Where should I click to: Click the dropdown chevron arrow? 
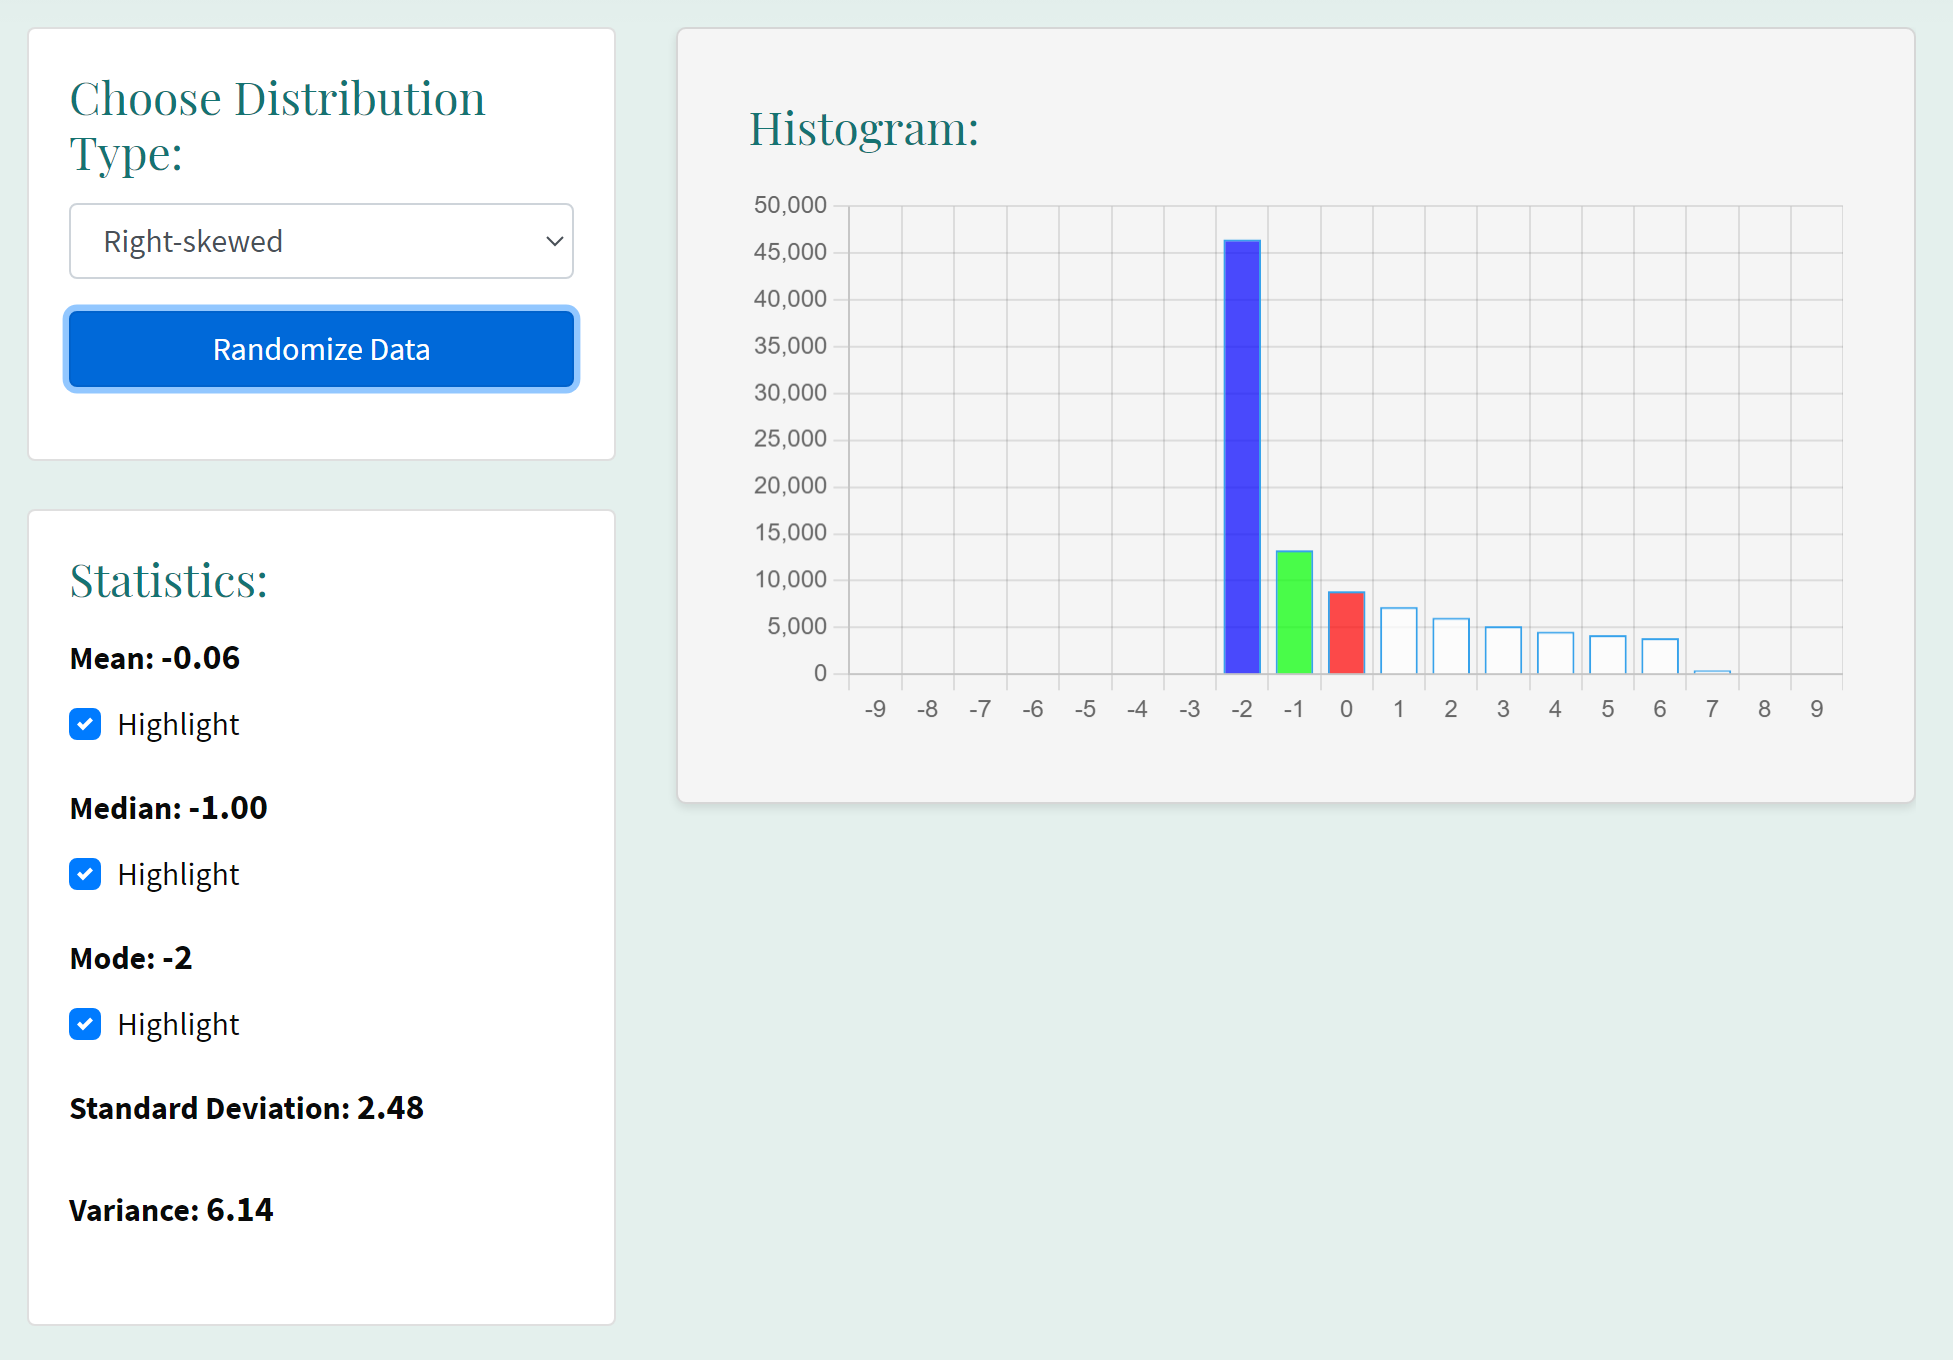point(554,241)
